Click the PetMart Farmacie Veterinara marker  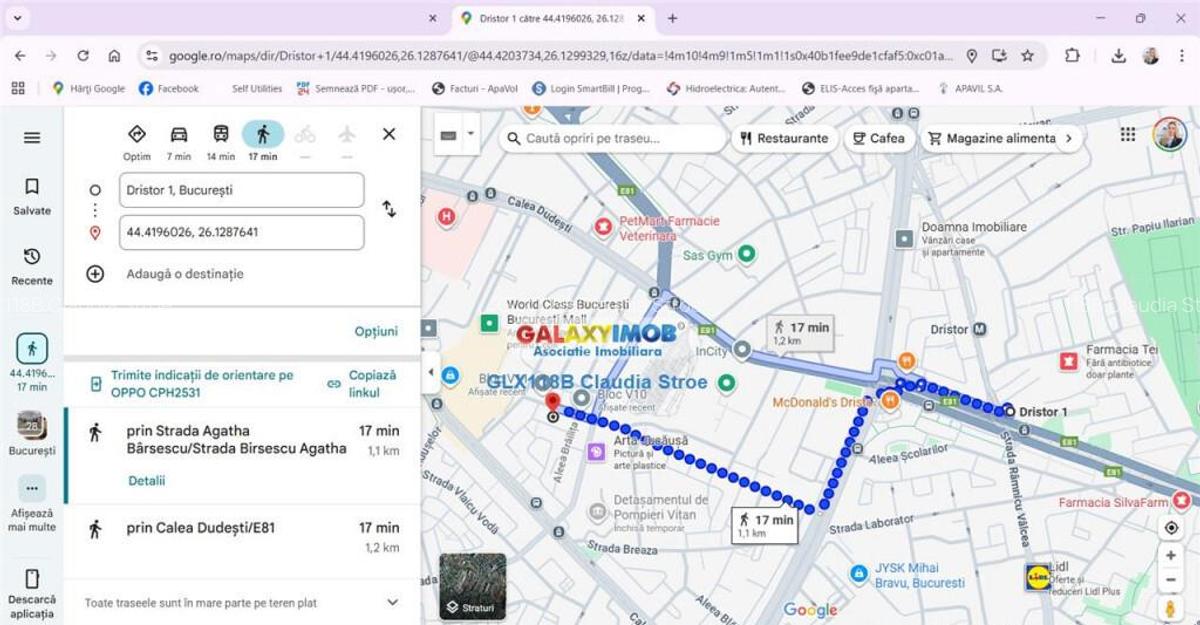(x=604, y=227)
